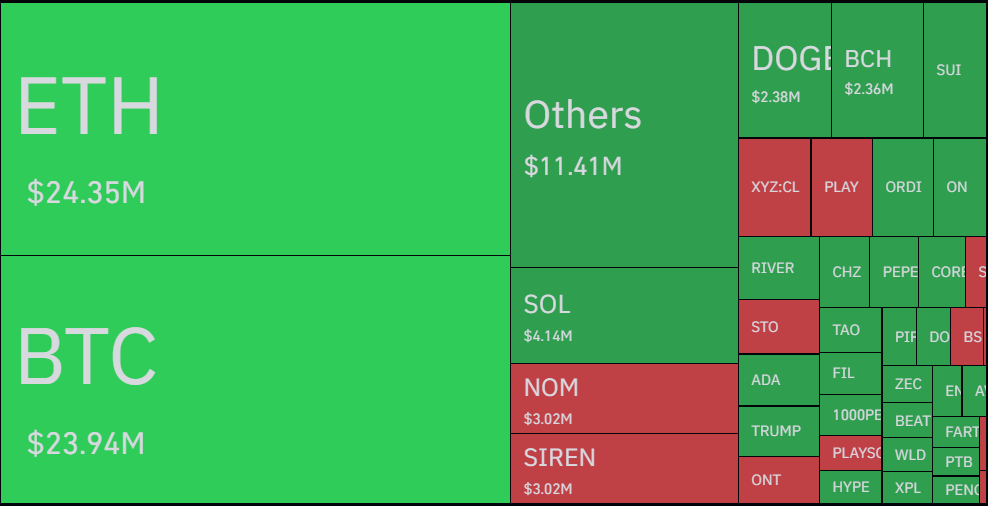The width and height of the screenshot is (988, 506).
Task: Click the SUI tile
Action: 954,70
